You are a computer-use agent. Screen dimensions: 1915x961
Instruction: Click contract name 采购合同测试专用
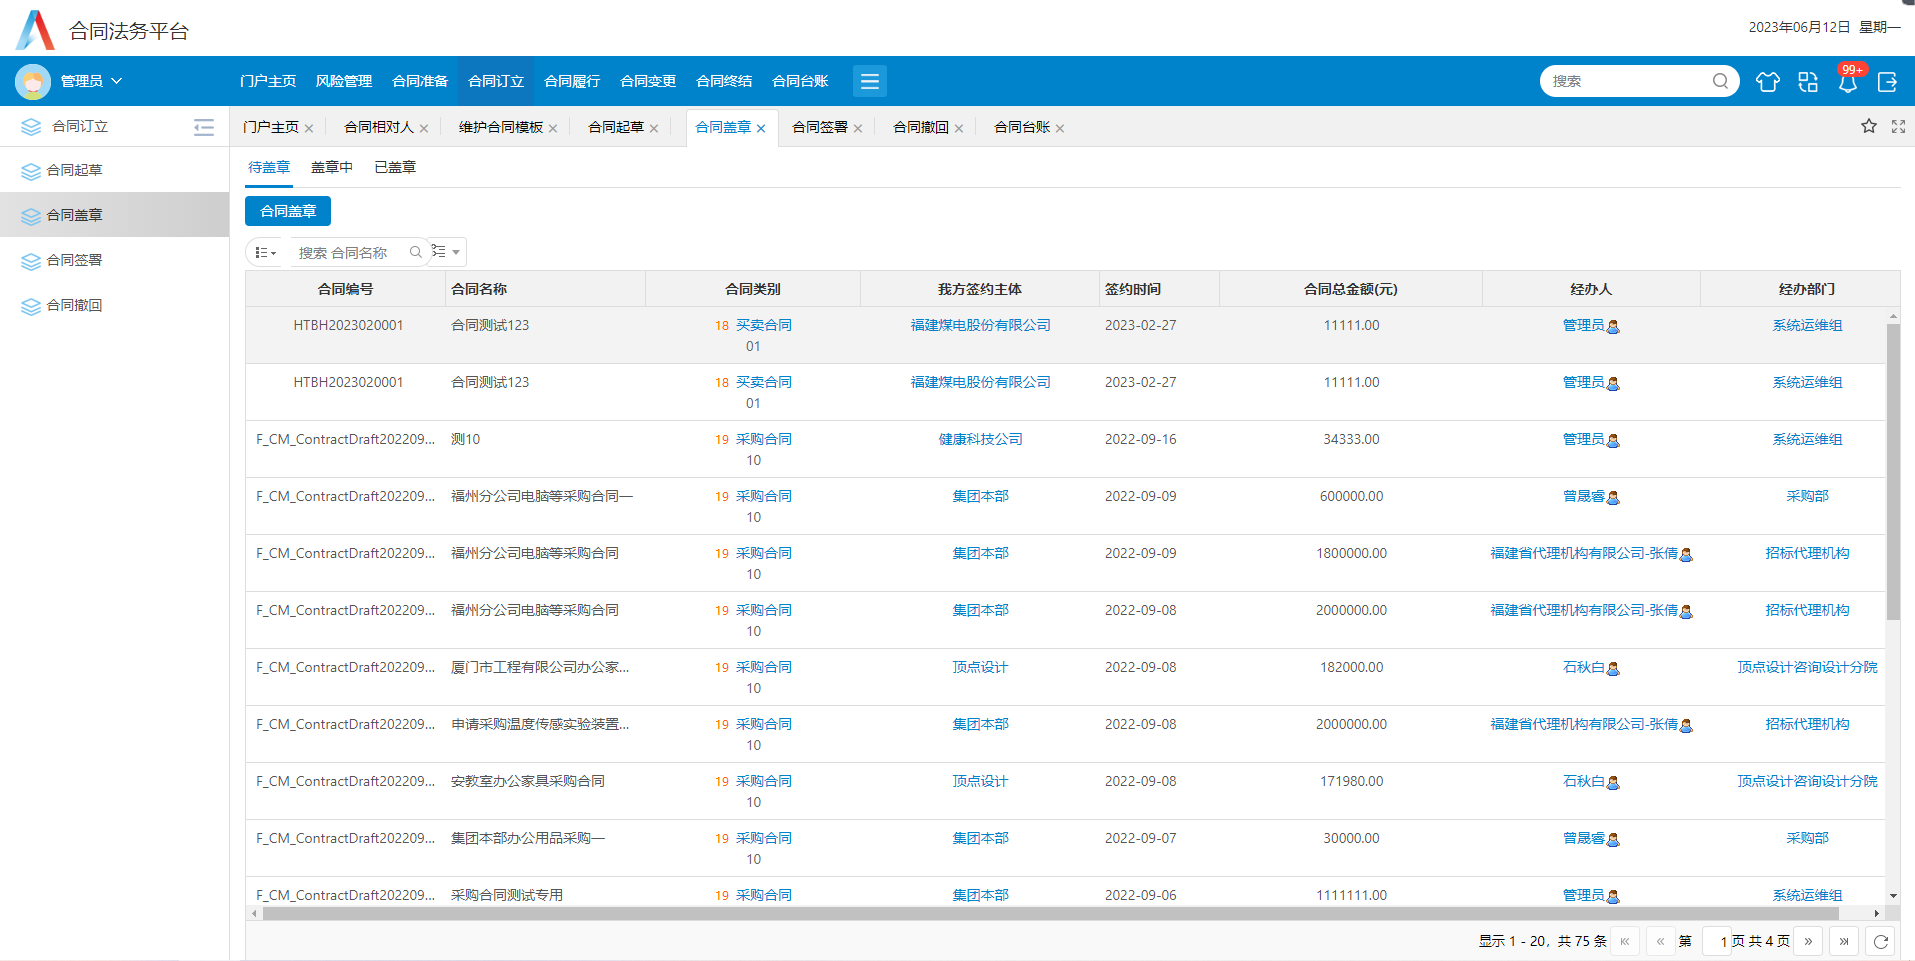tap(507, 895)
